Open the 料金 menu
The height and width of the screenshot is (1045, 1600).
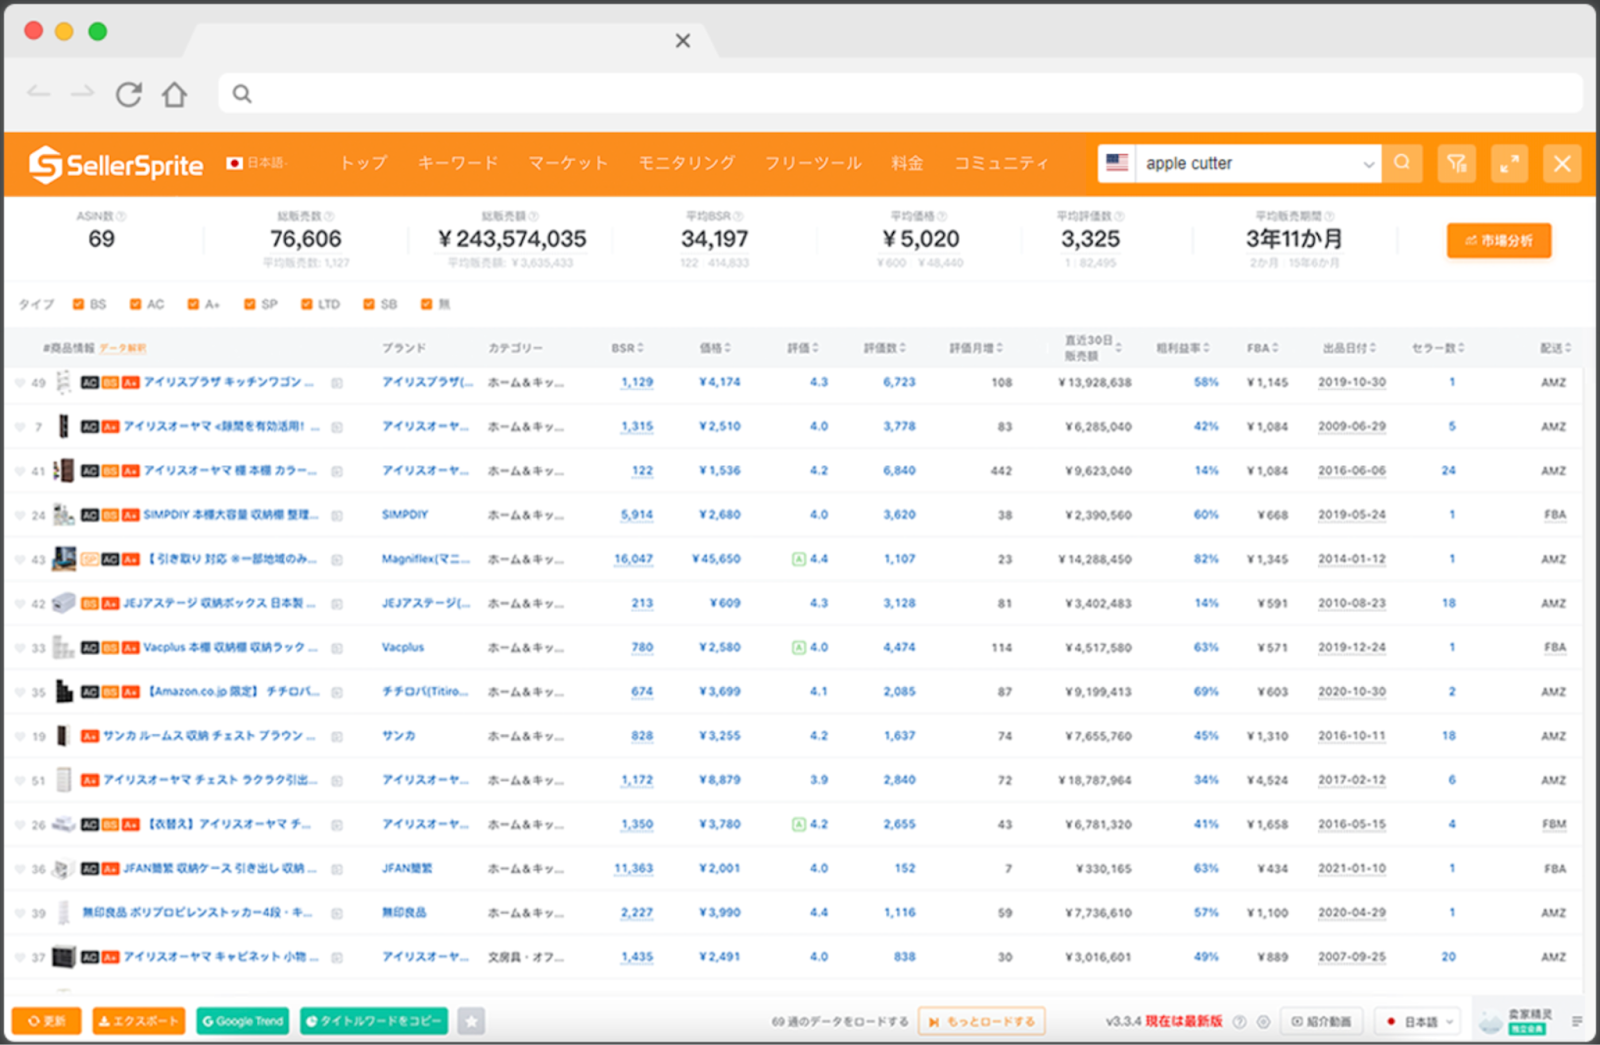907,163
